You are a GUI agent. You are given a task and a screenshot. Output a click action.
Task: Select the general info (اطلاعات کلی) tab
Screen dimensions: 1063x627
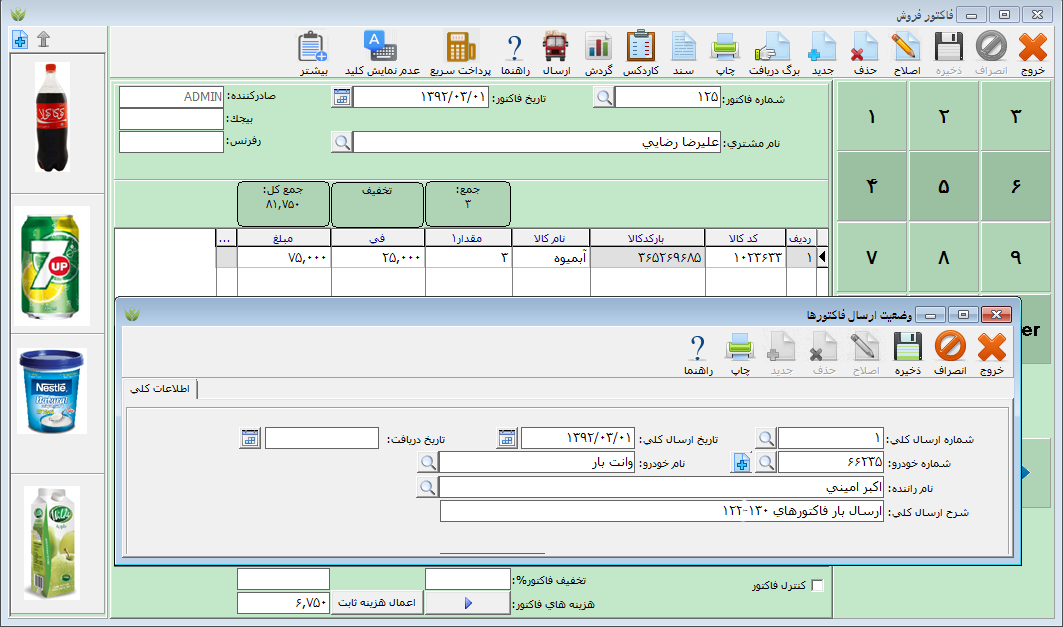tap(161, 390)
